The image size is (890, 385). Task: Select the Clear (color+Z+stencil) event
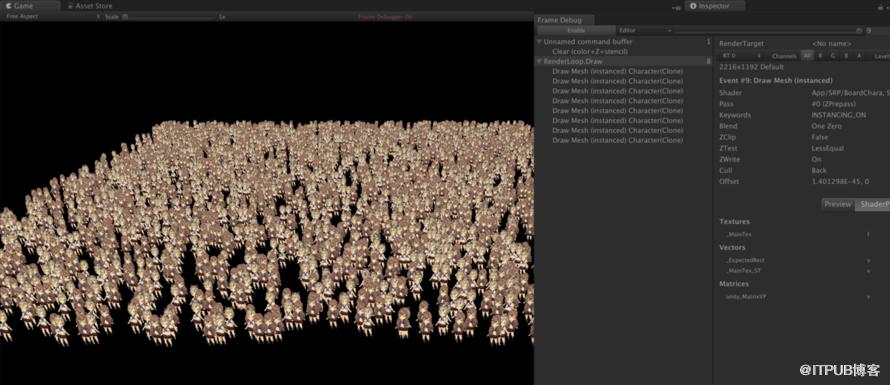[x=590, y=52]
